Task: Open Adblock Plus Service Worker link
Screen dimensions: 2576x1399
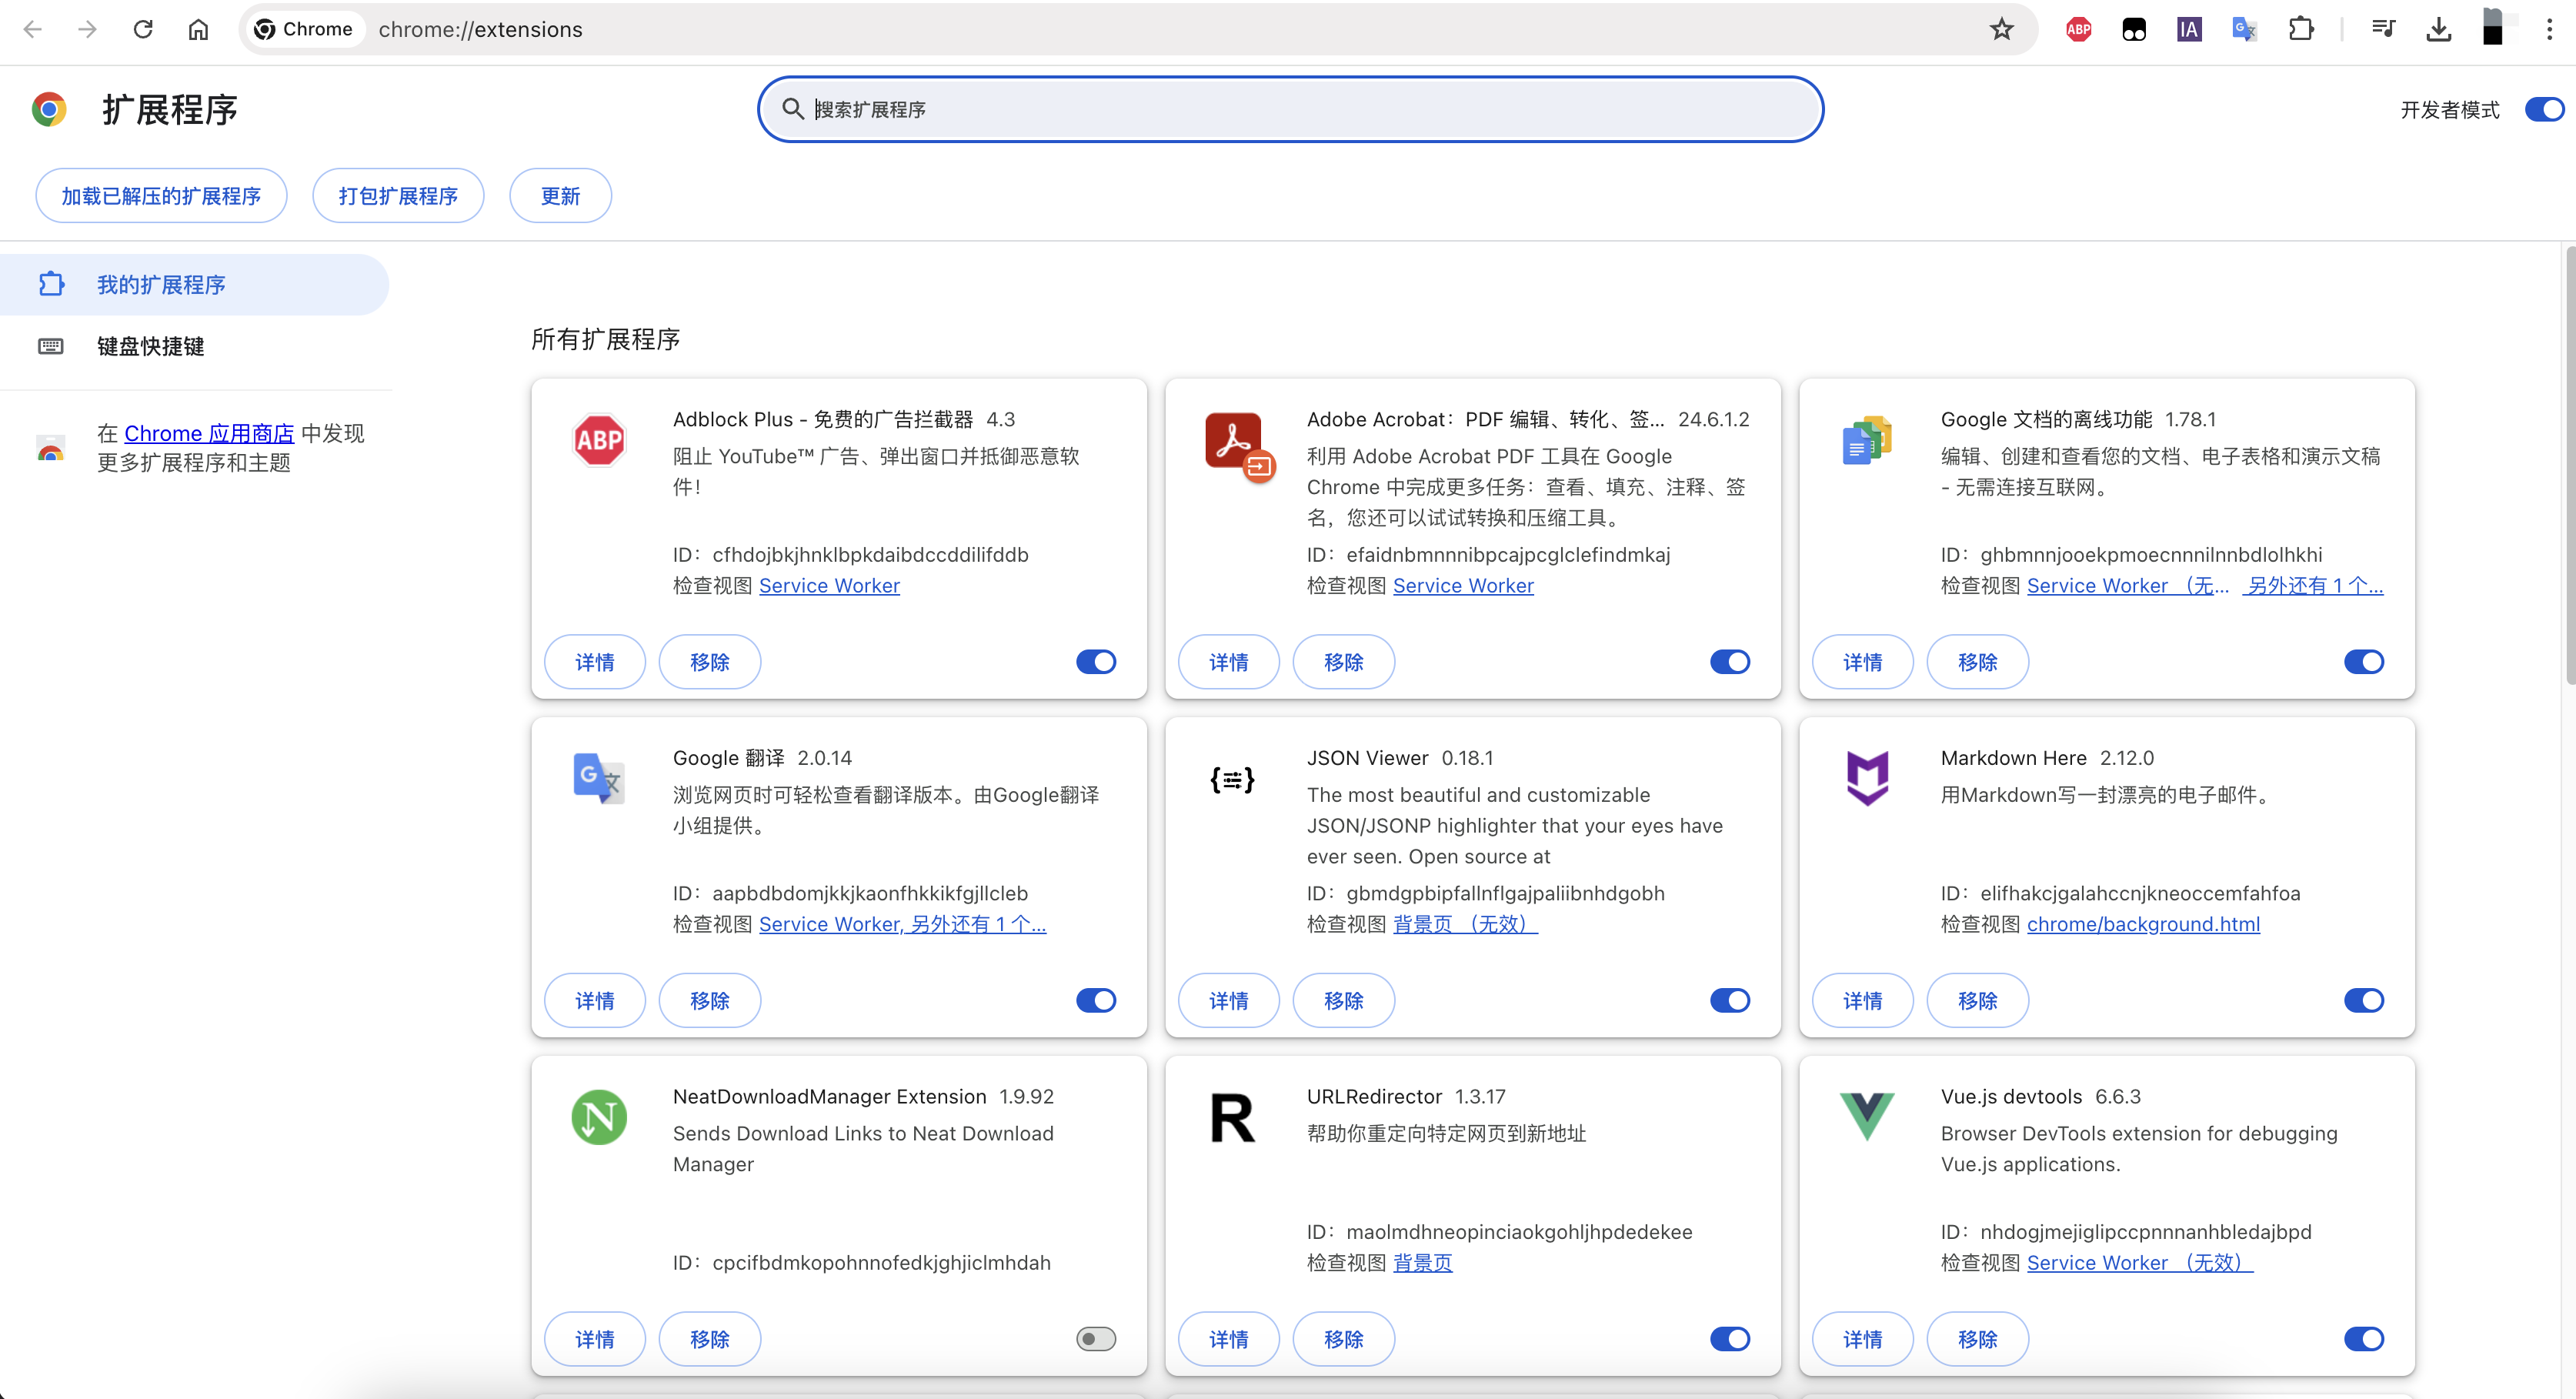Action: 829,585
